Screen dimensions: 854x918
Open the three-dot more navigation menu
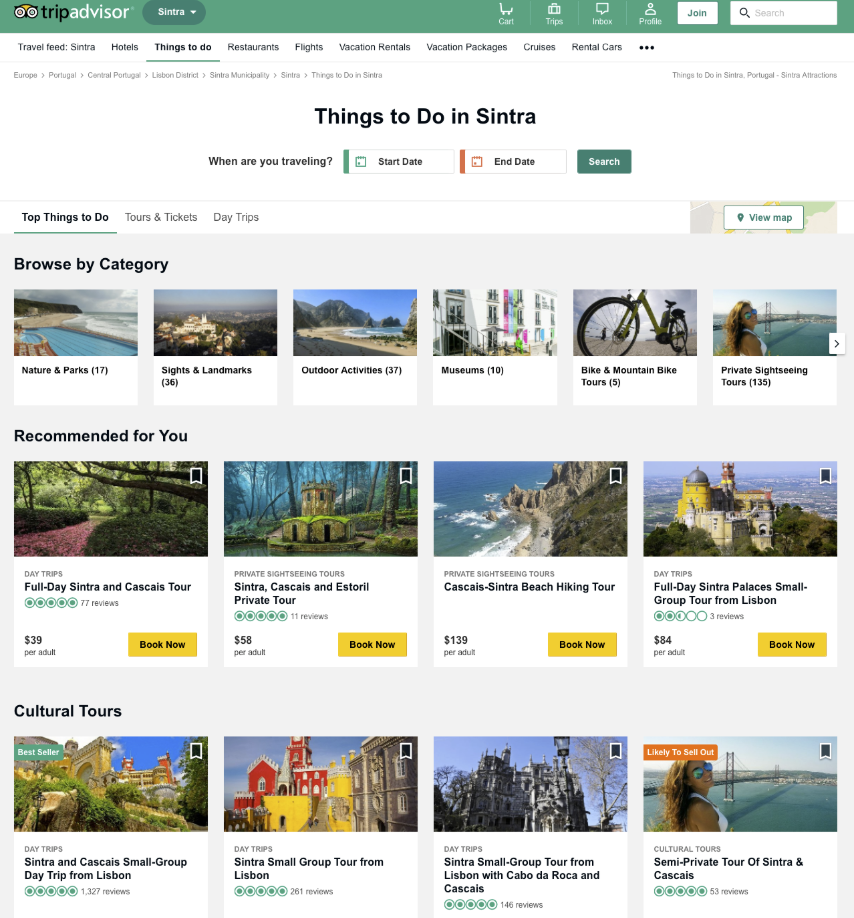tap(646, 47)
